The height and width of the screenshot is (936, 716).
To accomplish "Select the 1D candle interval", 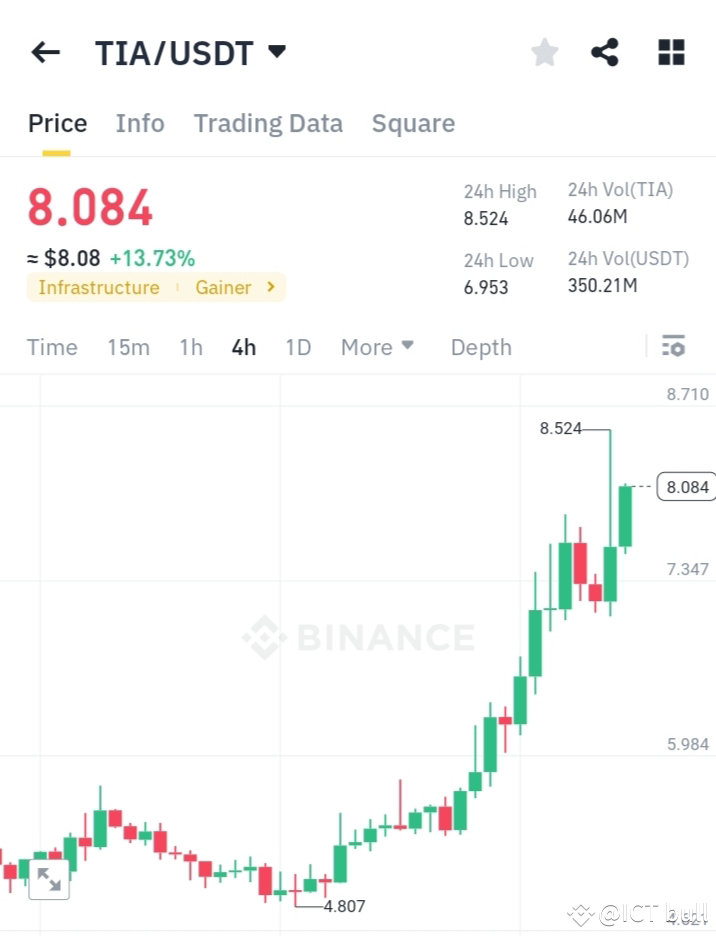I will [x=297, y=347].
